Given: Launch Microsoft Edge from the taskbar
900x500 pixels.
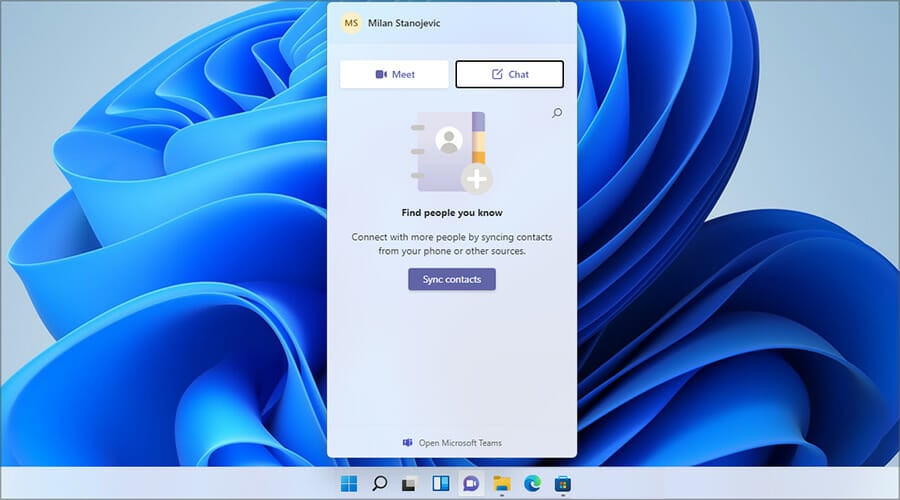Looking at the screenshot, I should pos(532,484).
